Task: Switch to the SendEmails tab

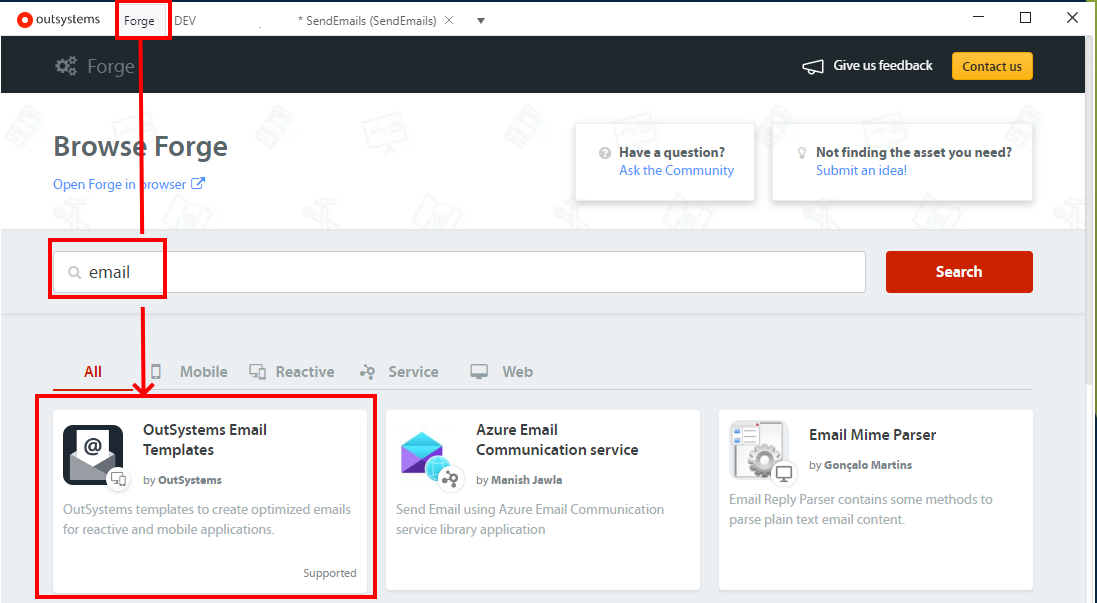Action: click(x=367, y=20)
